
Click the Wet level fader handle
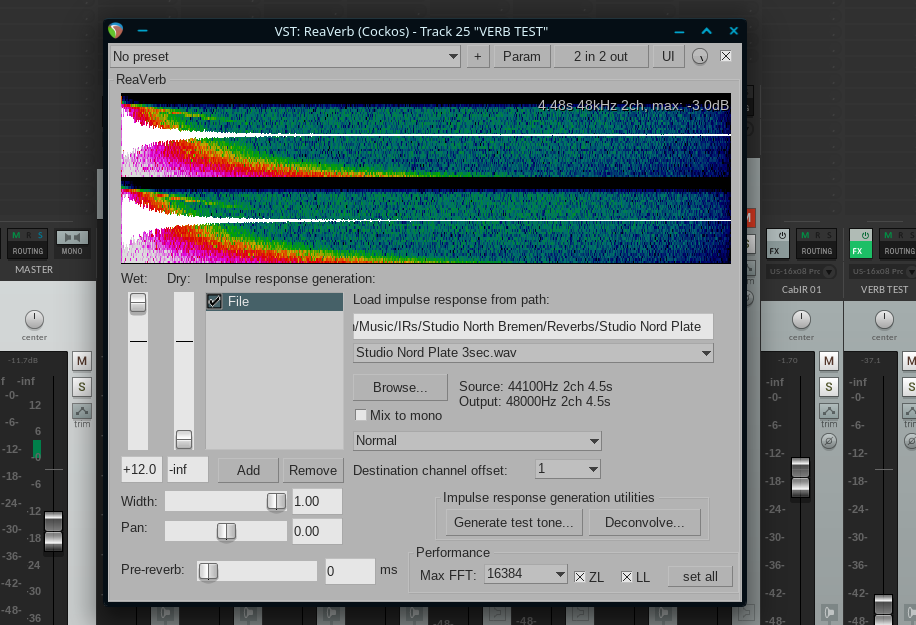(x=138, y=303)
